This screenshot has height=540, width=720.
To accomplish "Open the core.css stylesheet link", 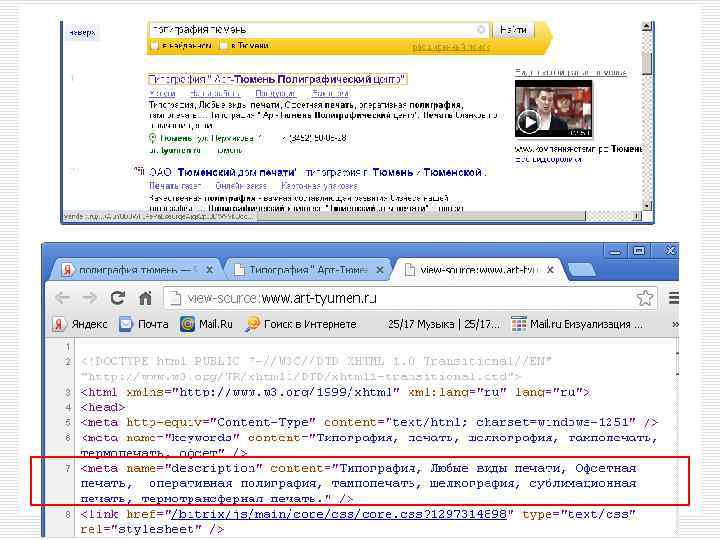I will (x=338, y=514).
